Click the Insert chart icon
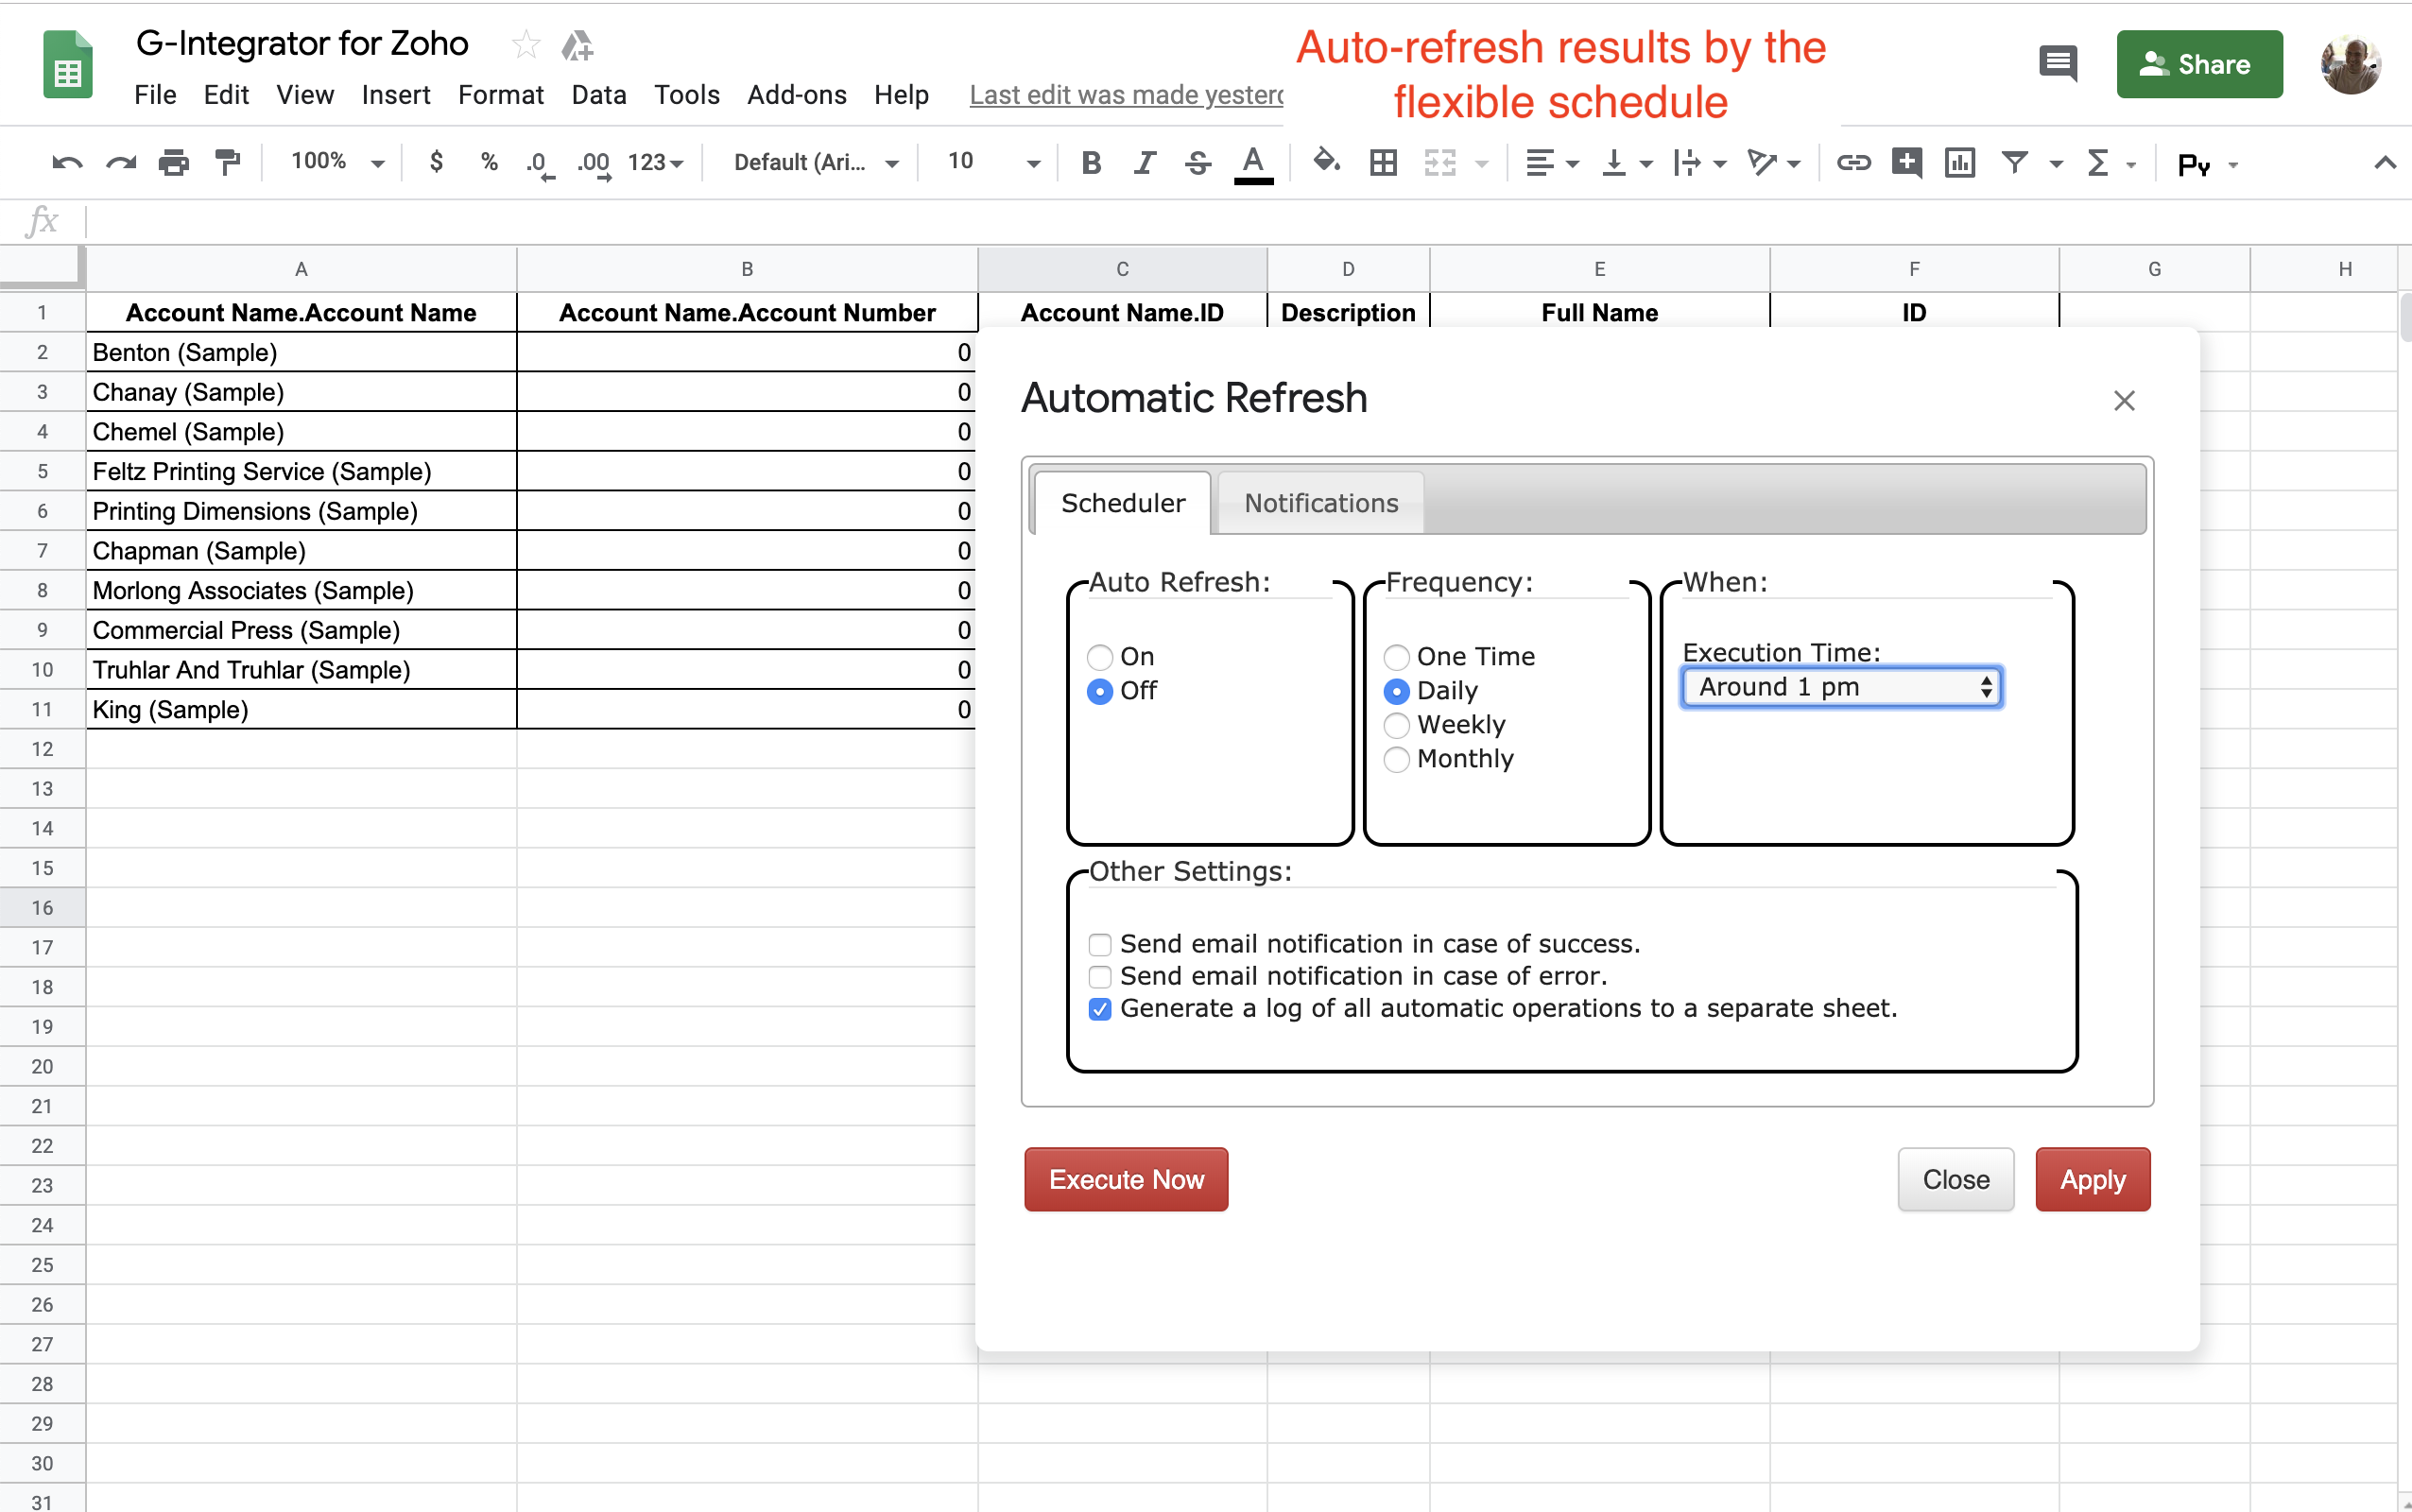The width and height of the screenshot is (2412, 1512). pos(1960,162)
